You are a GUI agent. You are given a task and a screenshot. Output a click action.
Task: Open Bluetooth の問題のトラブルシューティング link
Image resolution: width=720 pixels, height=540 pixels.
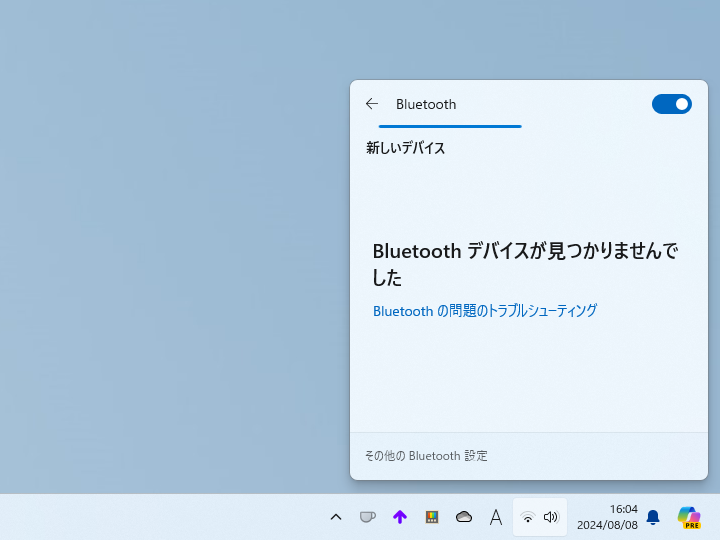(x=485, y=311)
